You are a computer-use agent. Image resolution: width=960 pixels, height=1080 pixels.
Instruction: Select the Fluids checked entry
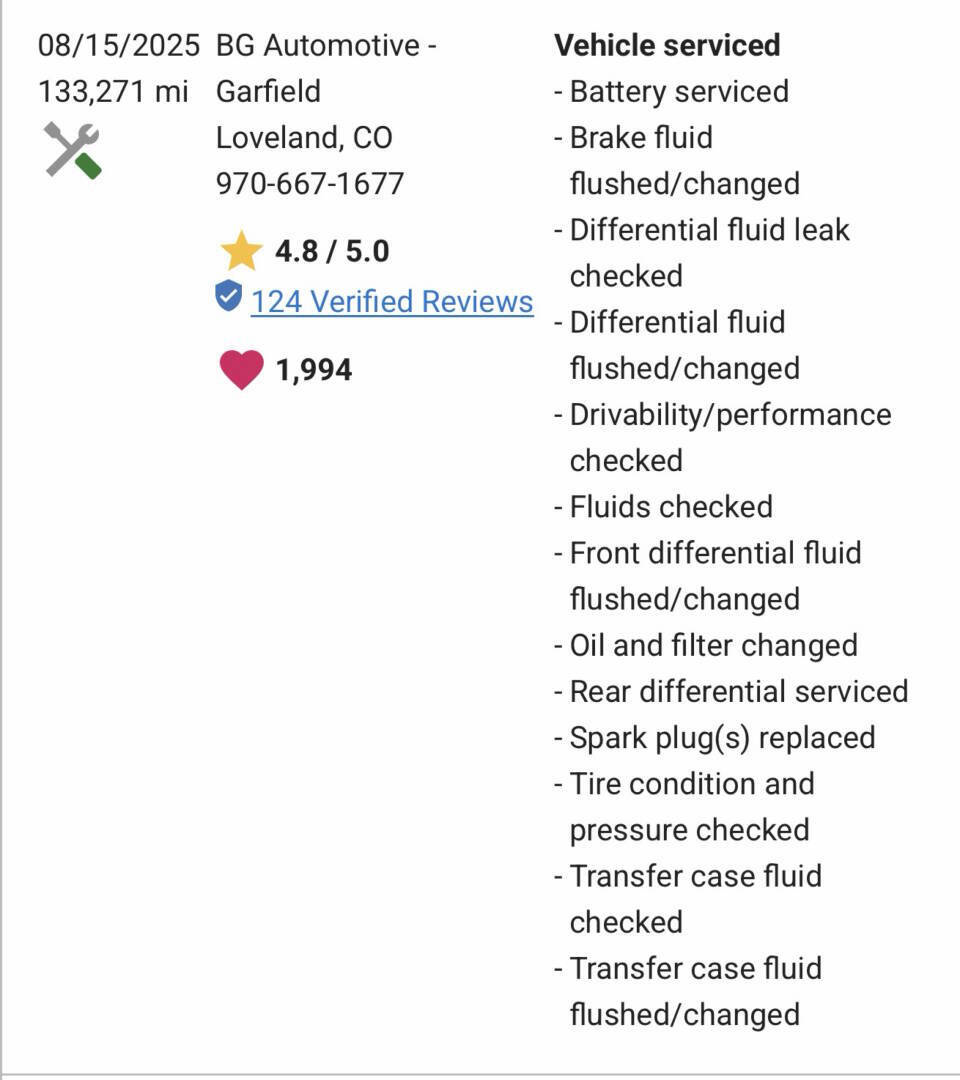coord(663,507)
